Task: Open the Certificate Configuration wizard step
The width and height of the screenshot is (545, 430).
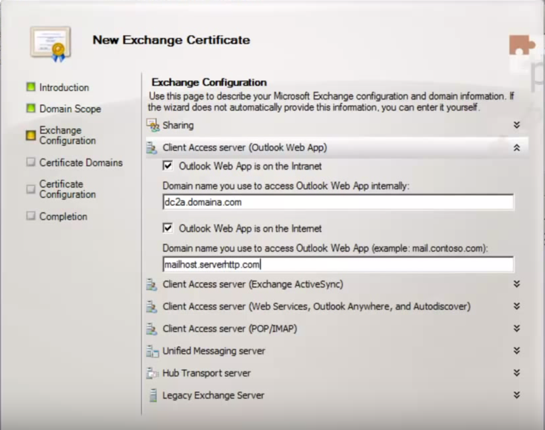Action: (67, 189)
